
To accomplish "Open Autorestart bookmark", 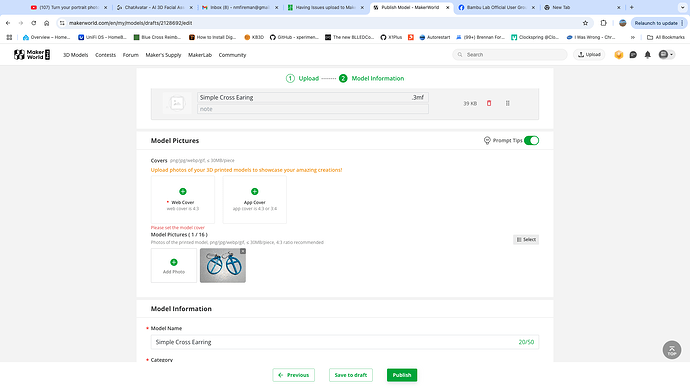I will pyautogui.click(x=435, y=37).
